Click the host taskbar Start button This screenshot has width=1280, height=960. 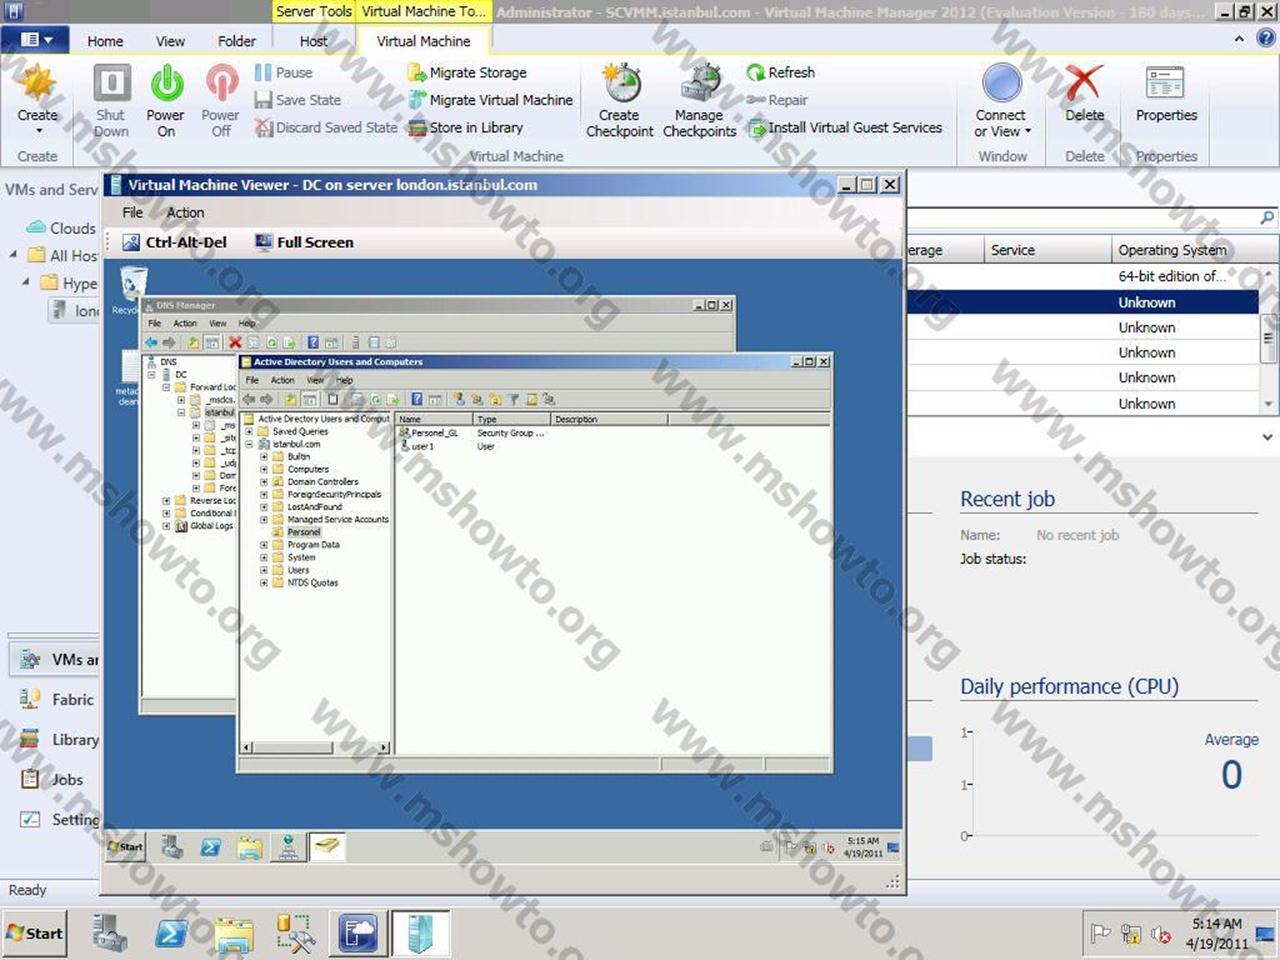(x=35, y=933)
